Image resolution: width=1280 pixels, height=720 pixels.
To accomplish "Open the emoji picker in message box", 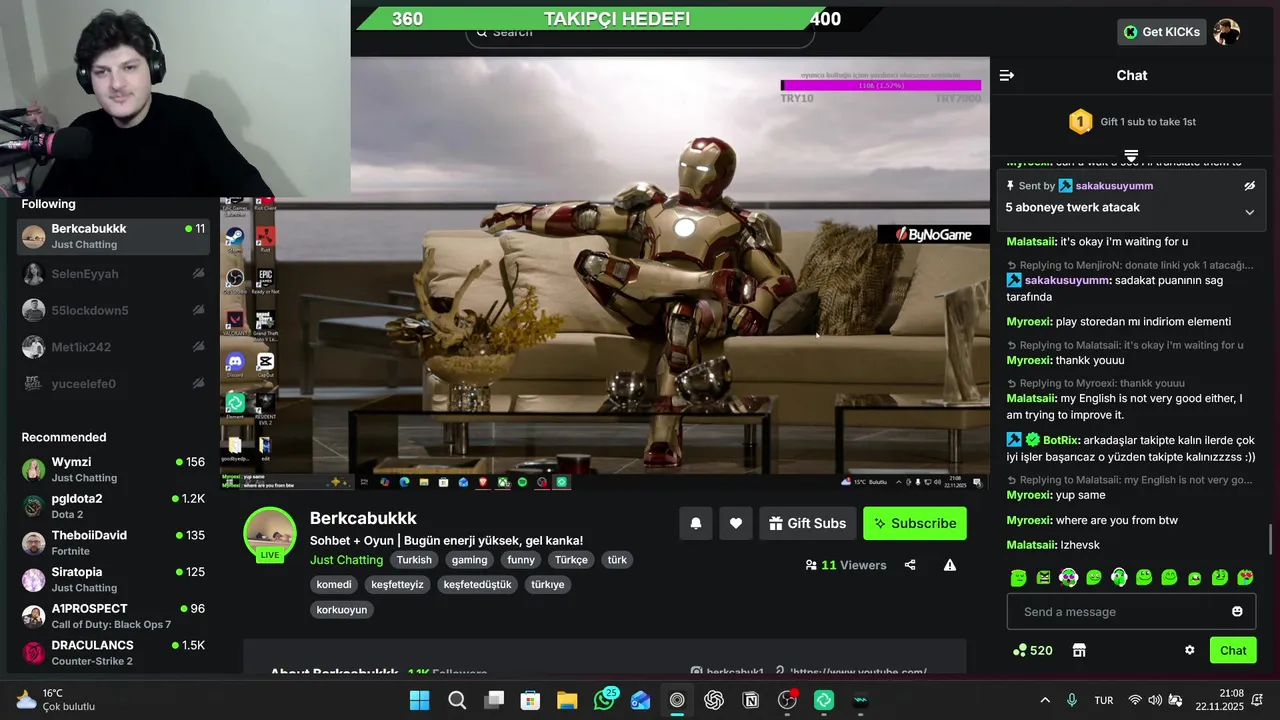I will tap(1237, 612).
